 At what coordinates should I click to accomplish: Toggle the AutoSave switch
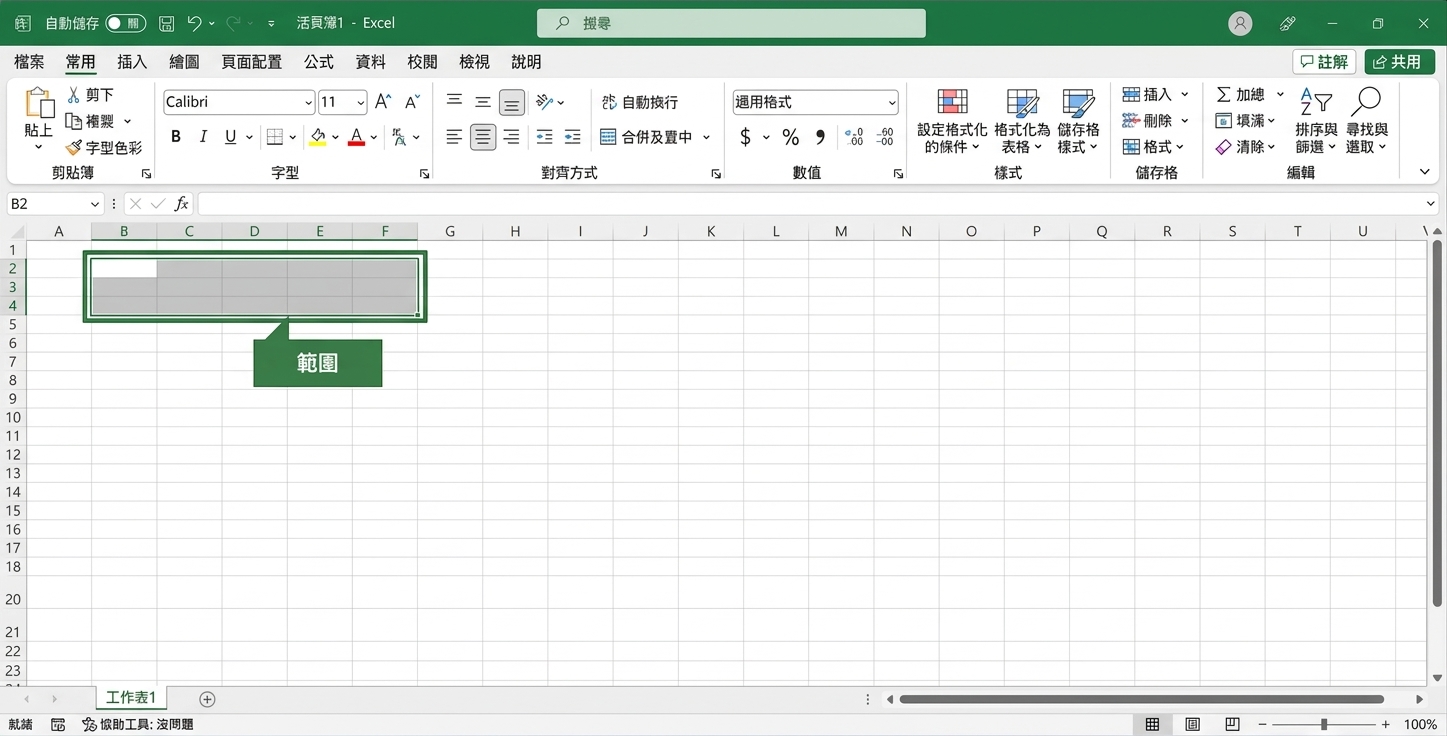(x=126, y=23)
